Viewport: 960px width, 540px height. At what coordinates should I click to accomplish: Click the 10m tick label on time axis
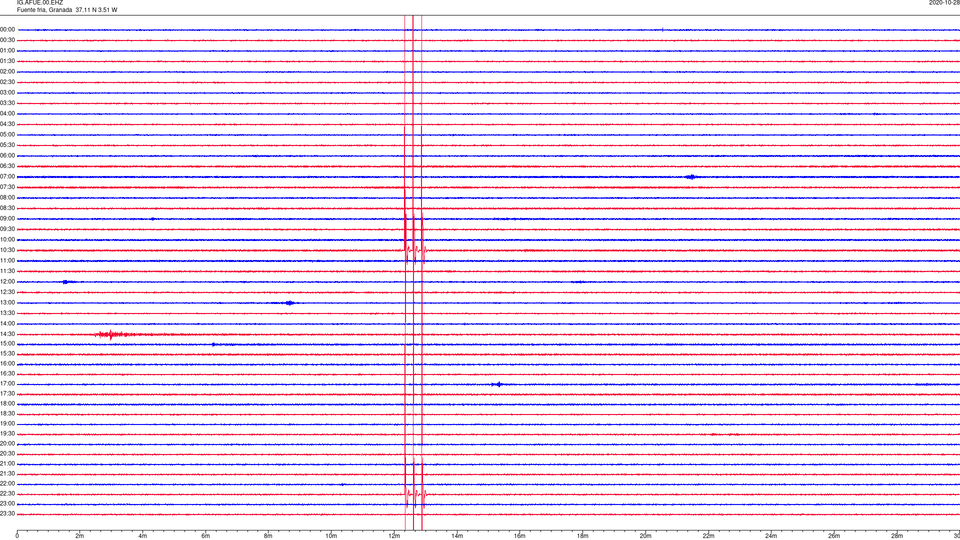331,536
